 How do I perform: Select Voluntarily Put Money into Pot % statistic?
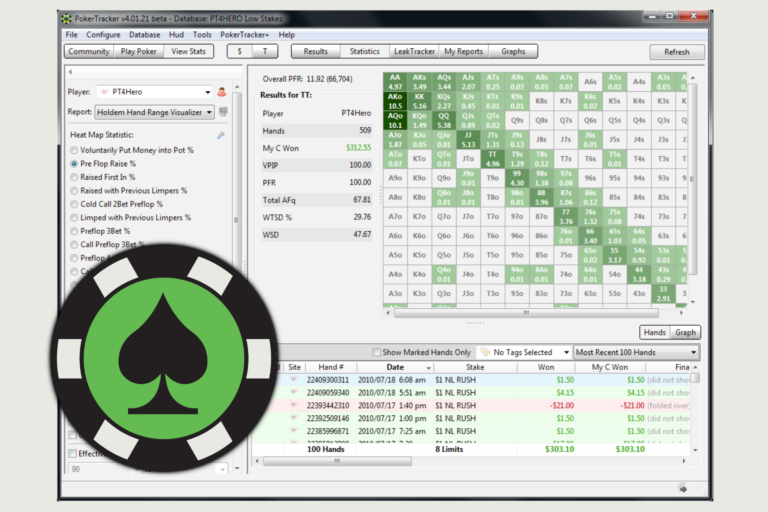(74, 150)
